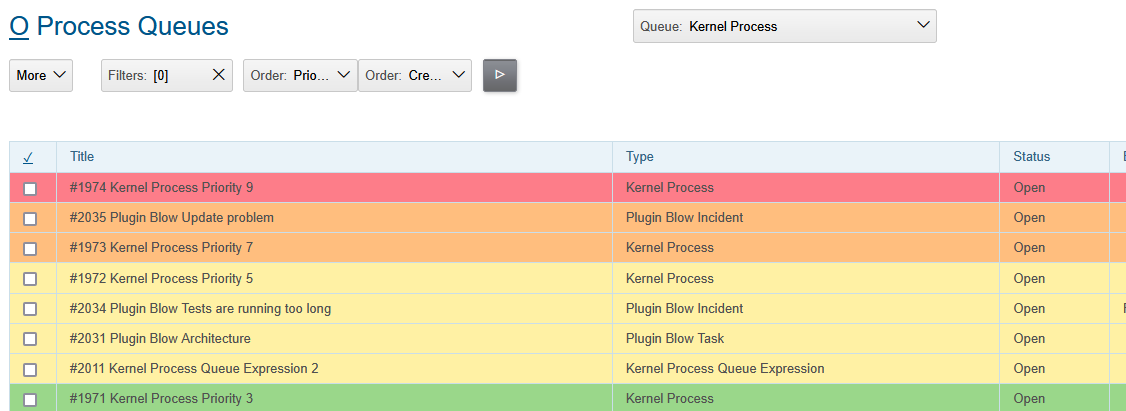Select checkbox for #2035 Plugin Blow Update problem
This screenshot has height=411, width=1126.
point(30,218)
